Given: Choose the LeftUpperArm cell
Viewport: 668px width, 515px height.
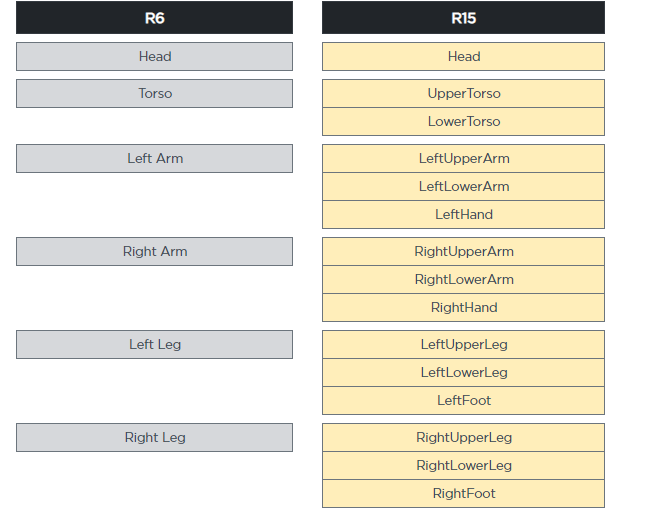Looking at the screenshot, I should coord(463,158).
